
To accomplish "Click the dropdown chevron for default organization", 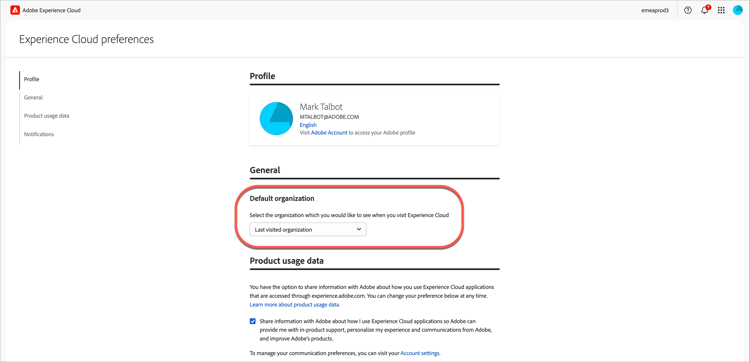I will (x=359, y=230).
